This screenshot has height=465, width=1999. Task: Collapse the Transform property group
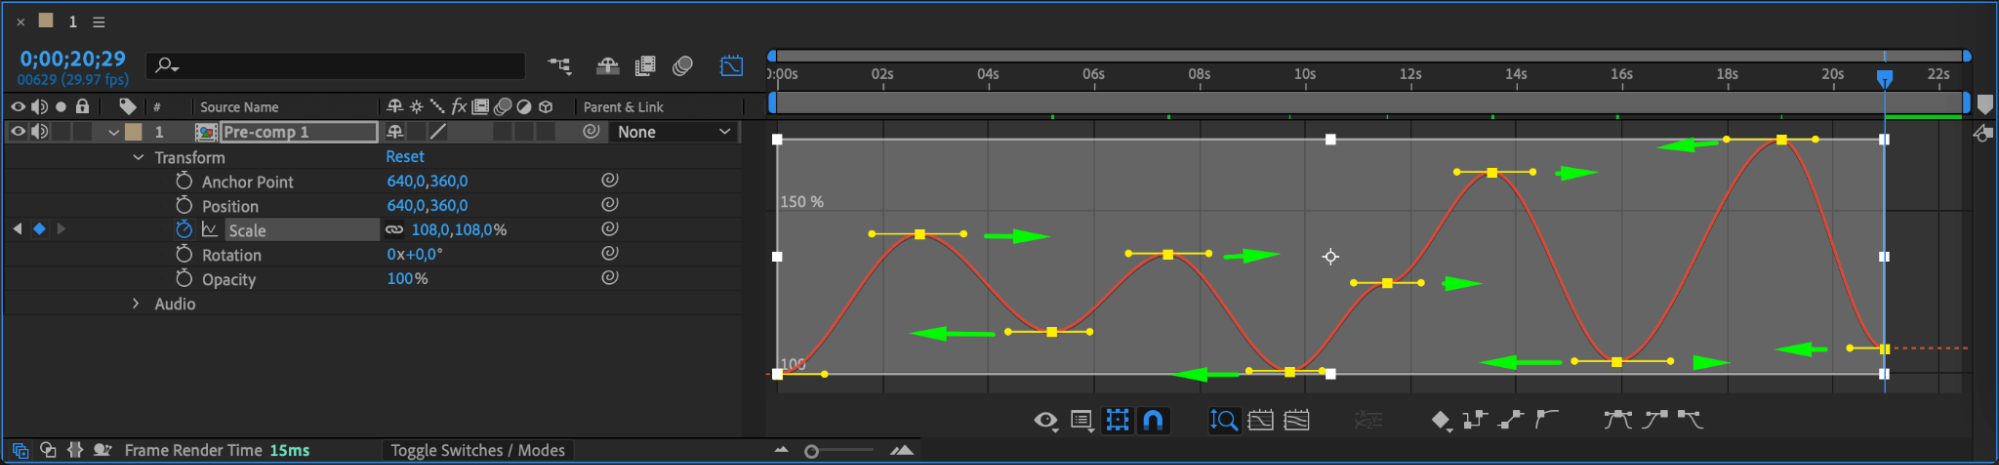138,157
